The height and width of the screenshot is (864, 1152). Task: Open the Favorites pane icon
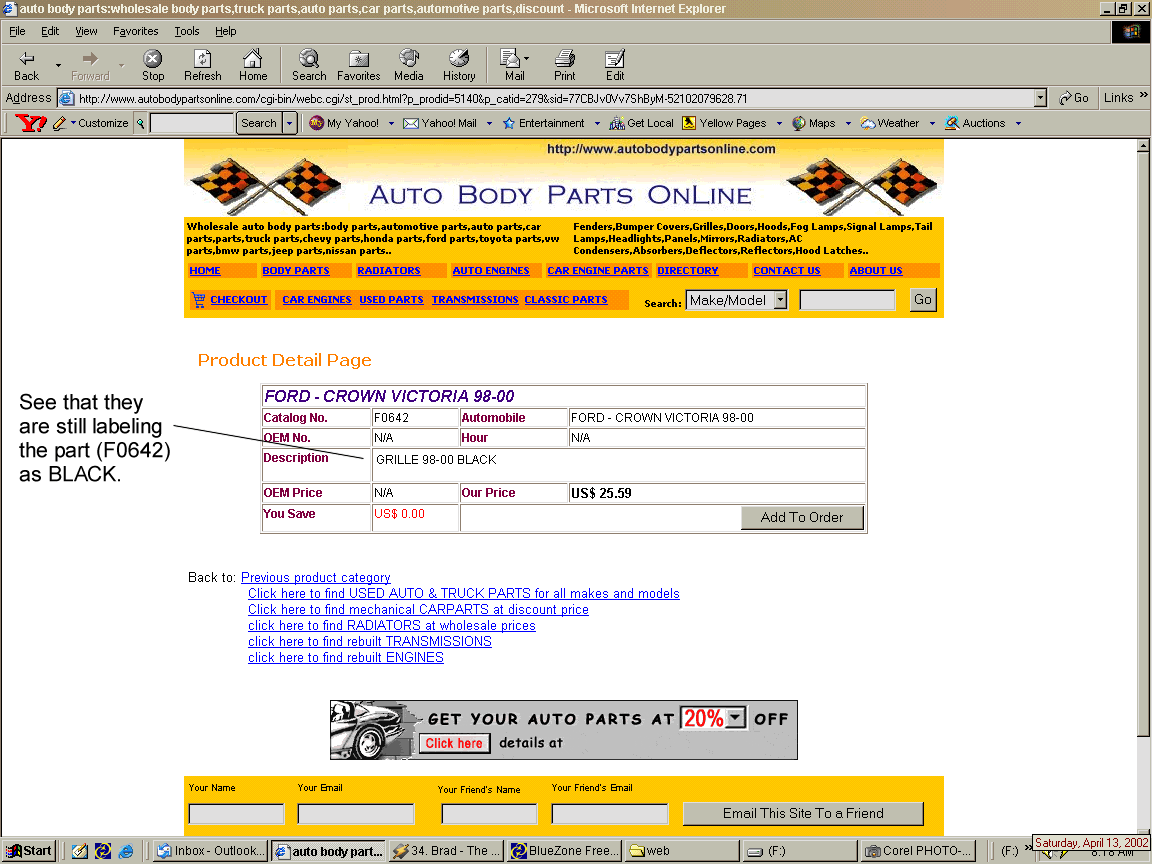pos(359,65)
